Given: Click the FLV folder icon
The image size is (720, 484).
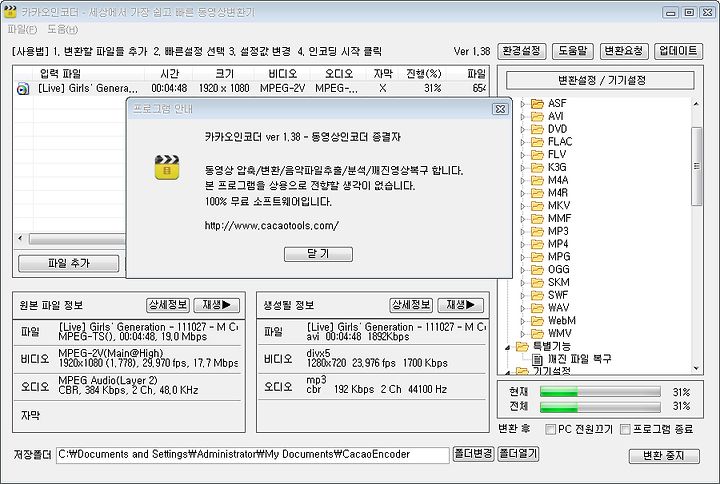Looking at the screenshot, I should tap(537, 155).
